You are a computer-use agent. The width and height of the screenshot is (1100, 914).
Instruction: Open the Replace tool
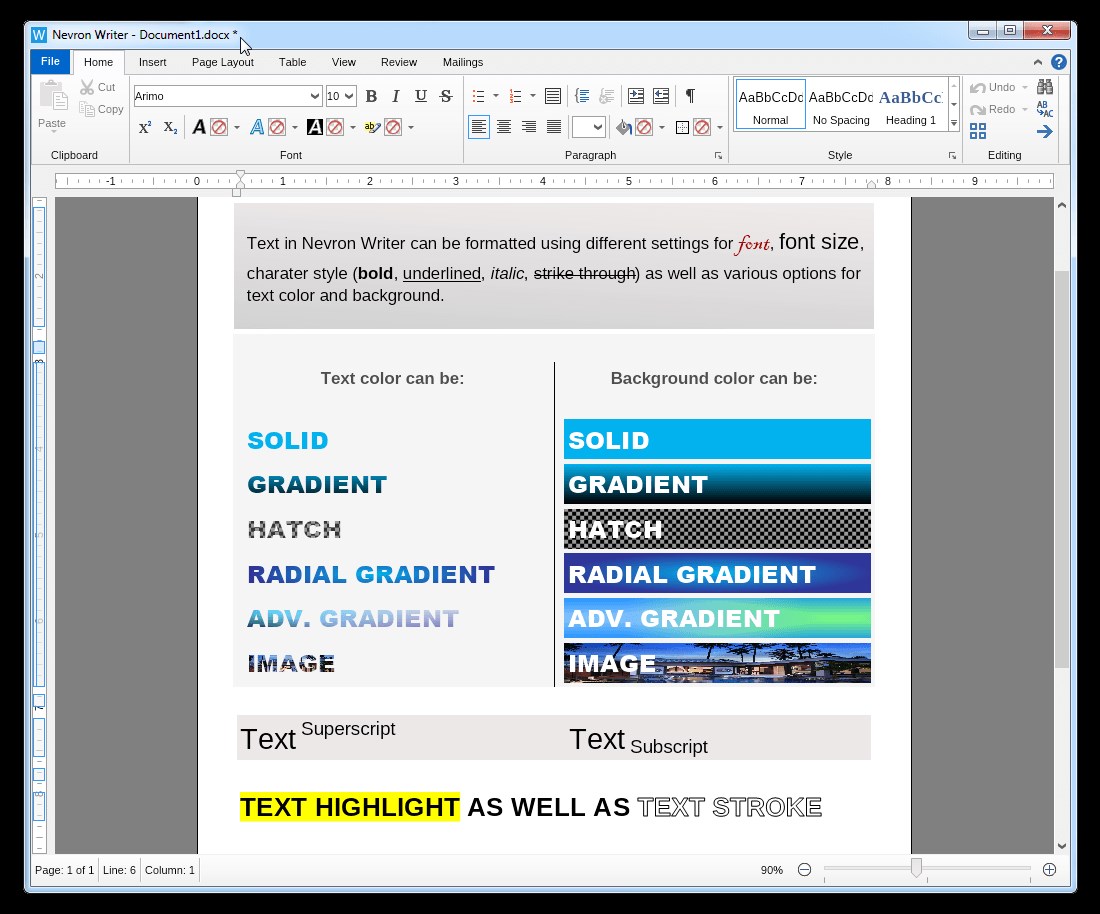[1045, 109]
